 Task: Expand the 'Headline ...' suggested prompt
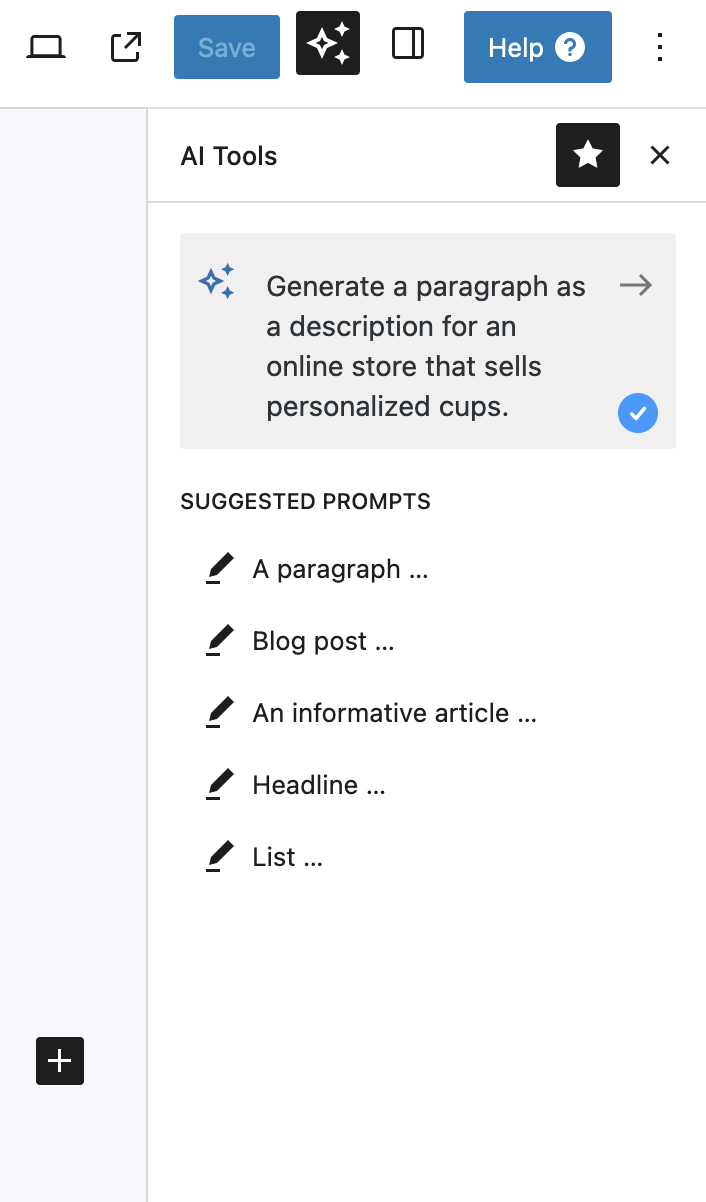[319, 785]
